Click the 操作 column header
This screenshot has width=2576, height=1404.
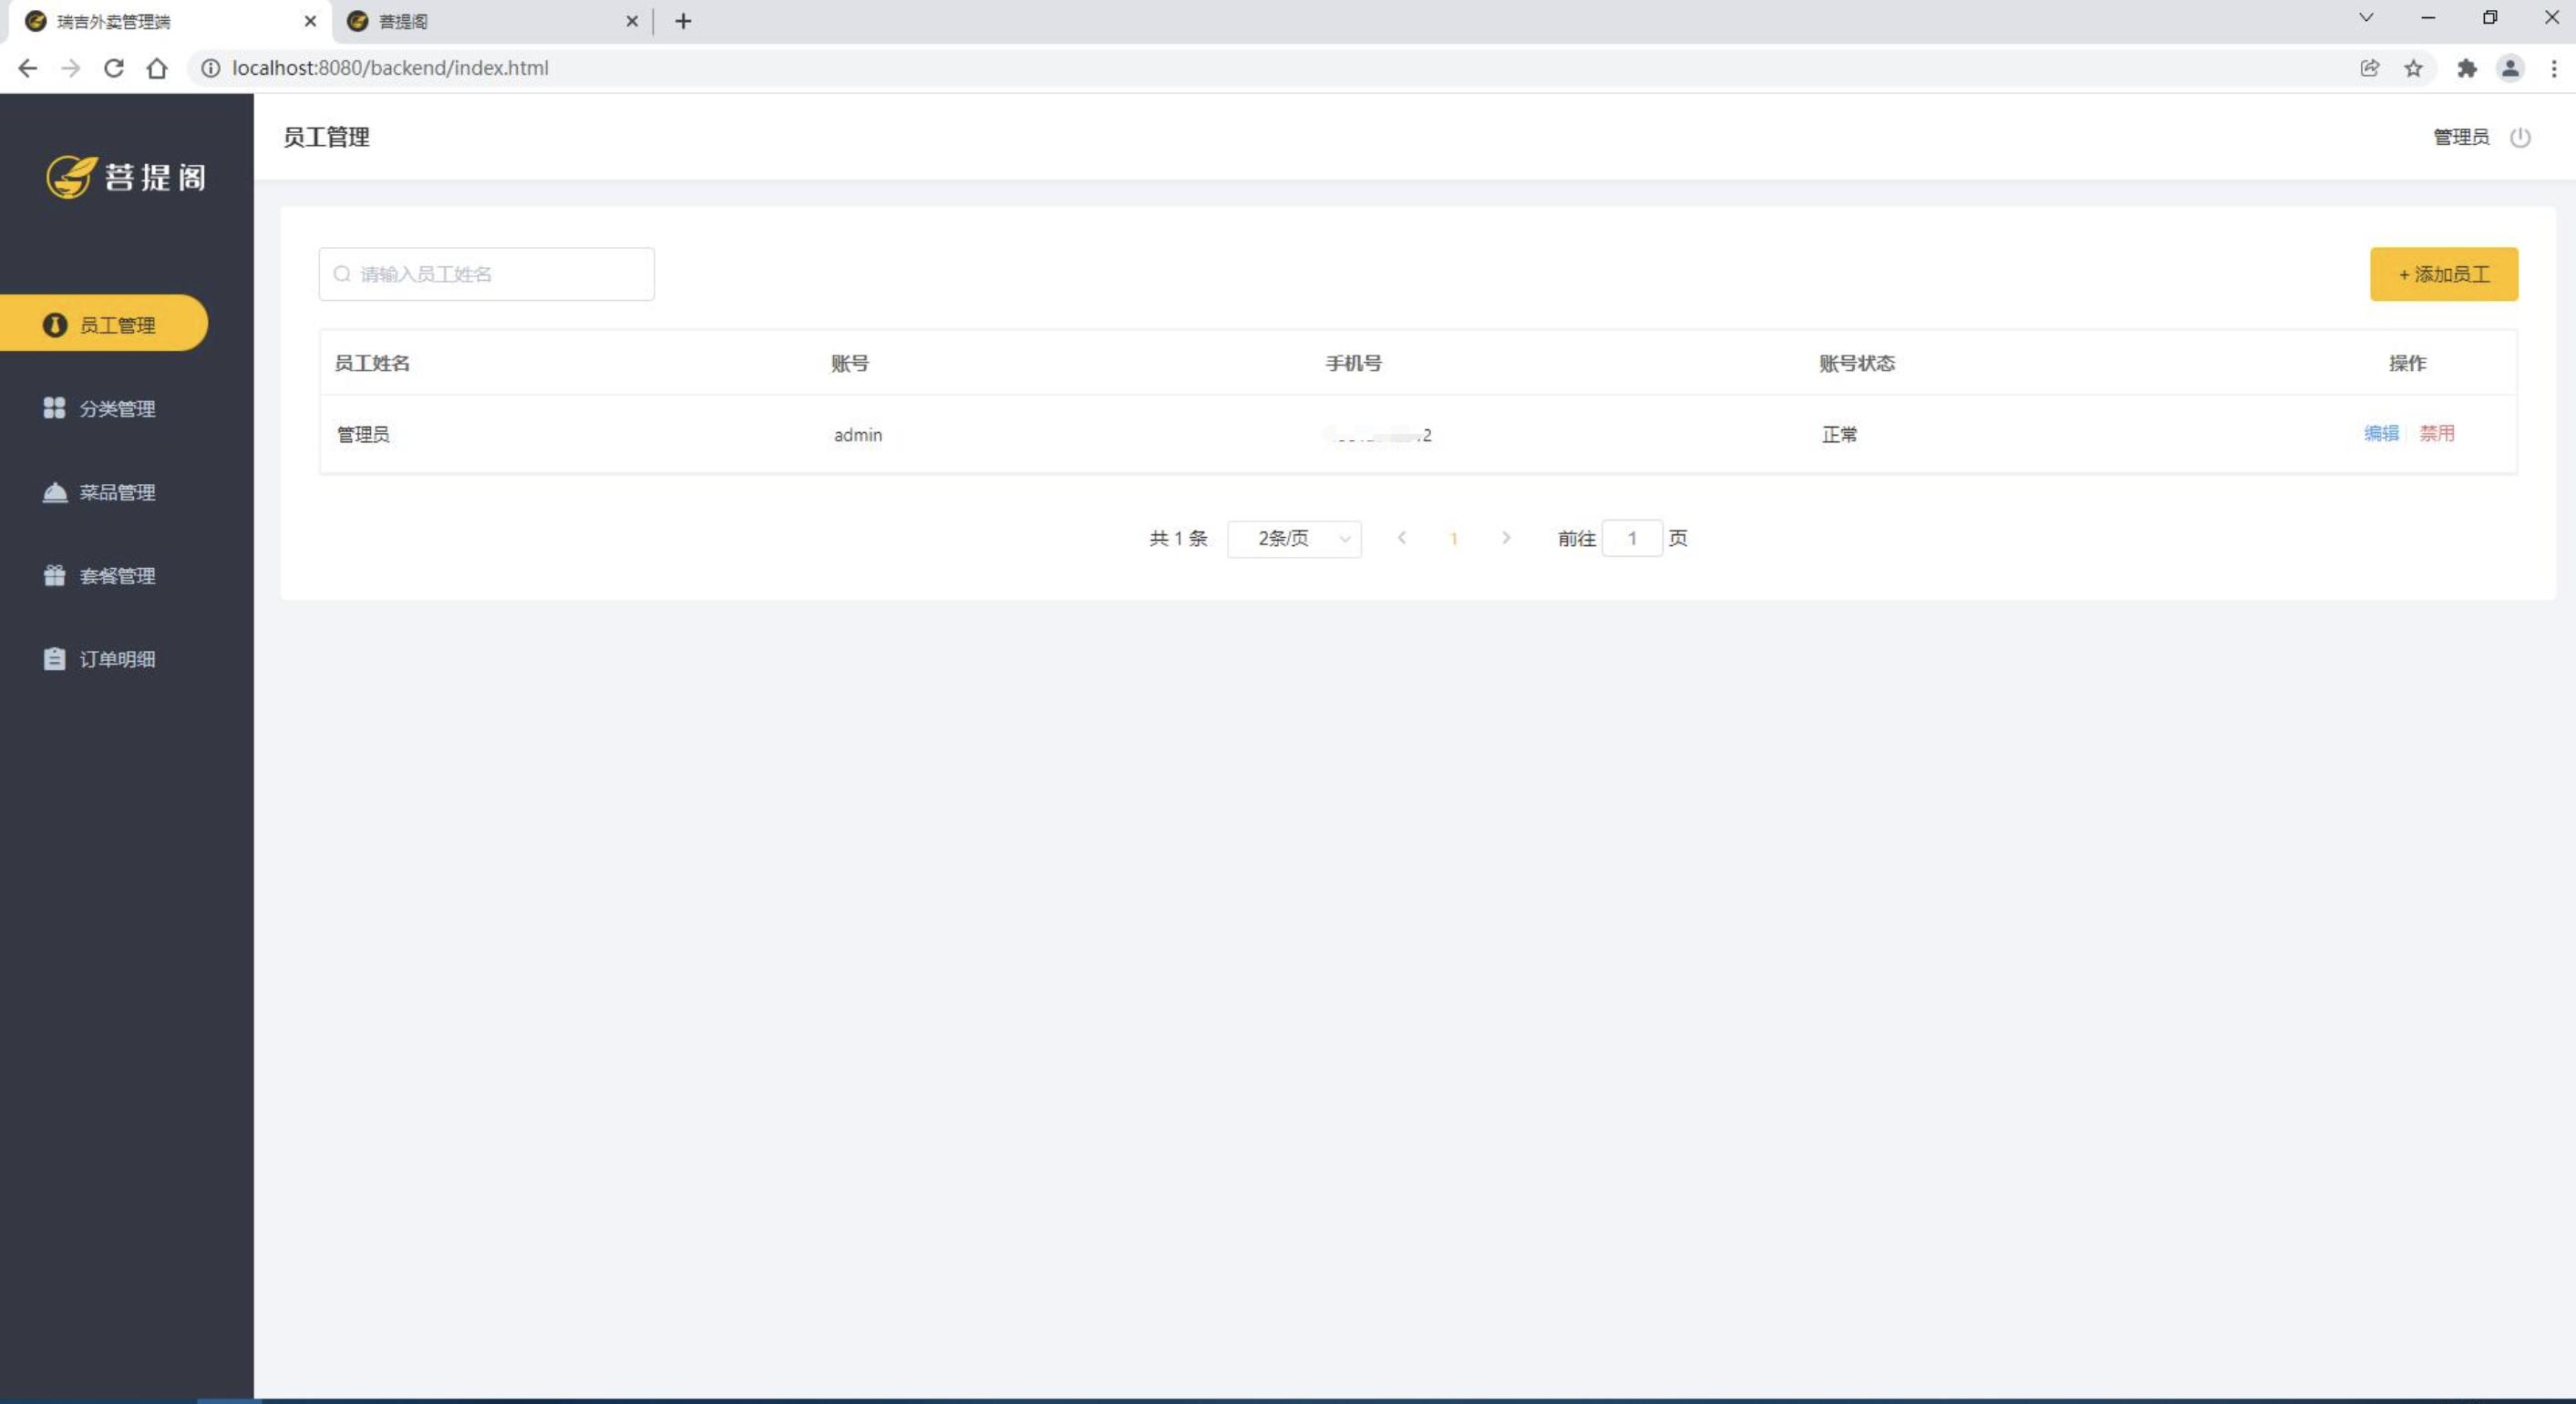click(2408, 363)
